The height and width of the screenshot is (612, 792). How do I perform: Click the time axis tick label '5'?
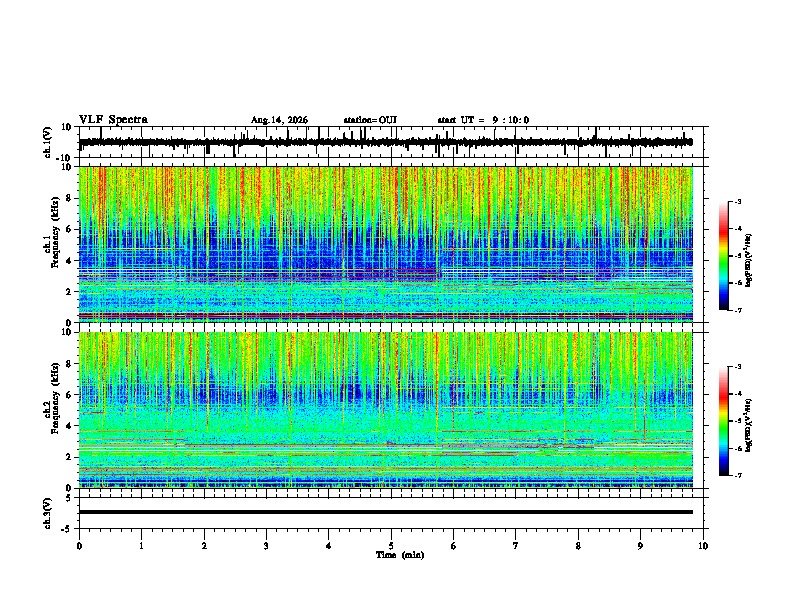click(x=391, y=546)
